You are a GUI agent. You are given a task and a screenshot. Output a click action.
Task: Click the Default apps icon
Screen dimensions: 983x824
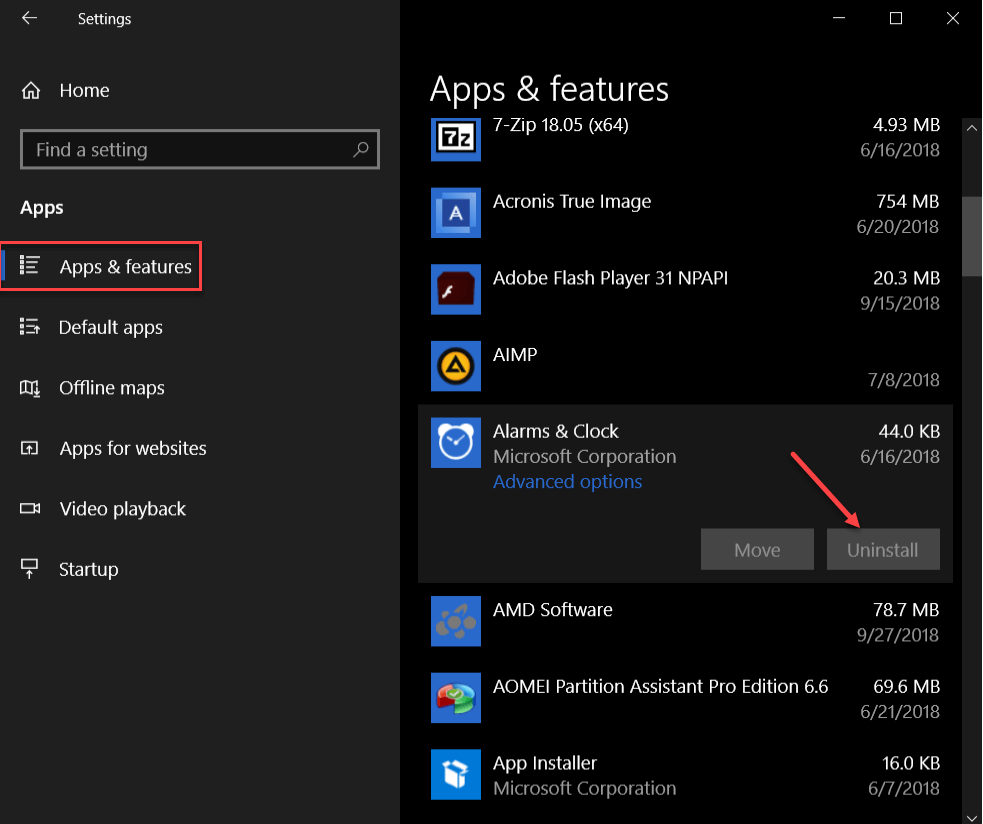tap(29, 327)
